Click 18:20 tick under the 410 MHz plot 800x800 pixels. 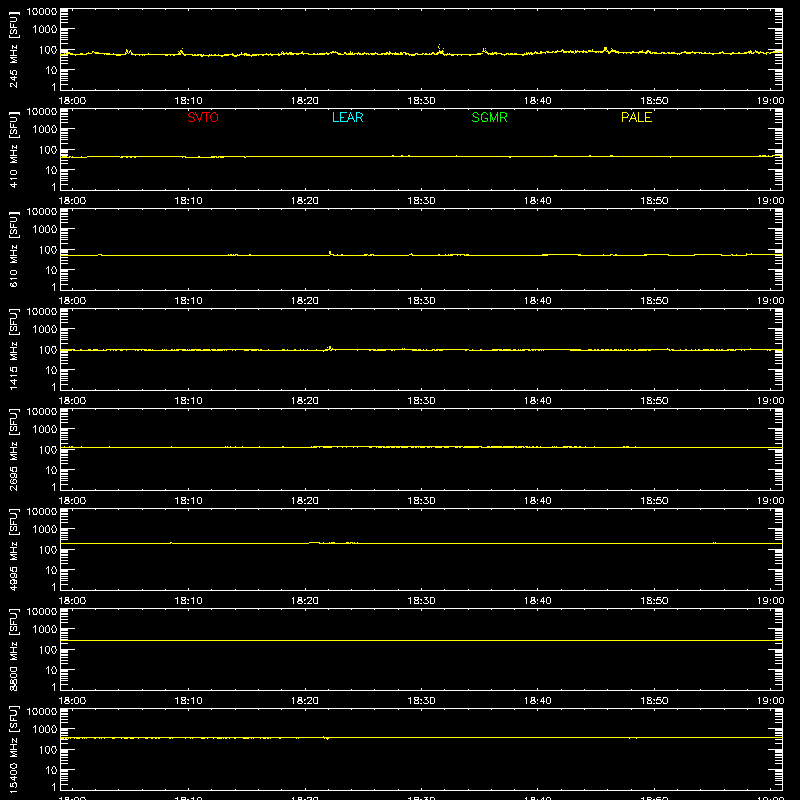click(x=305, y=201)
